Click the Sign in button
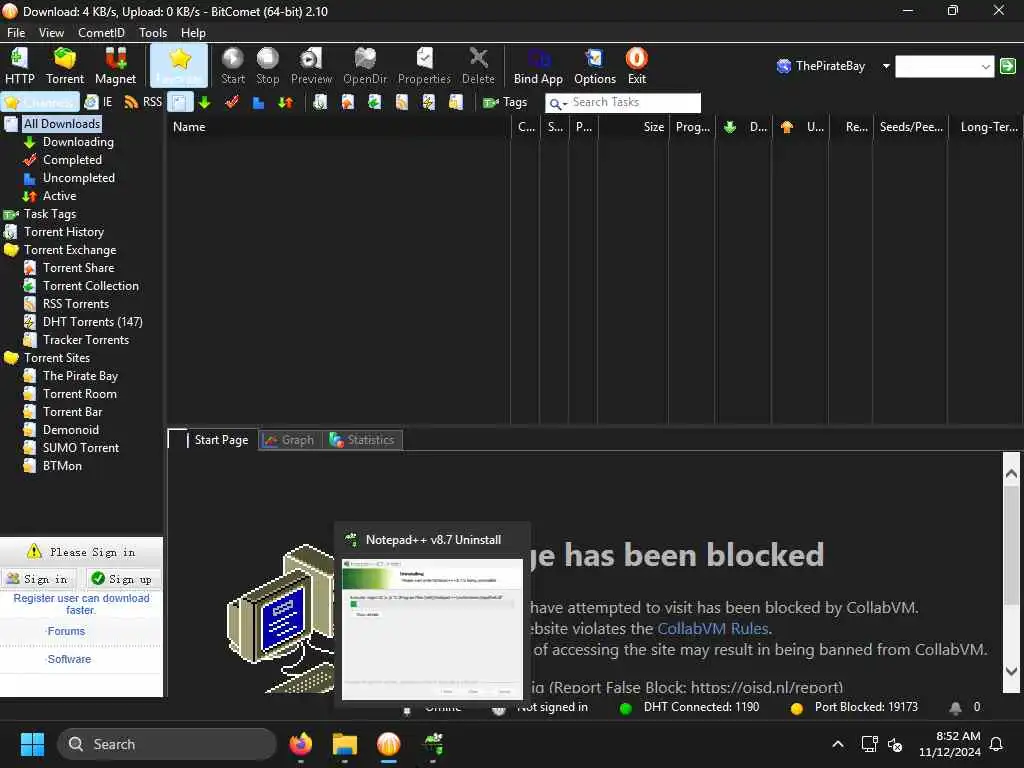The width and height of the screenshot is (1024, 768). 39,579
